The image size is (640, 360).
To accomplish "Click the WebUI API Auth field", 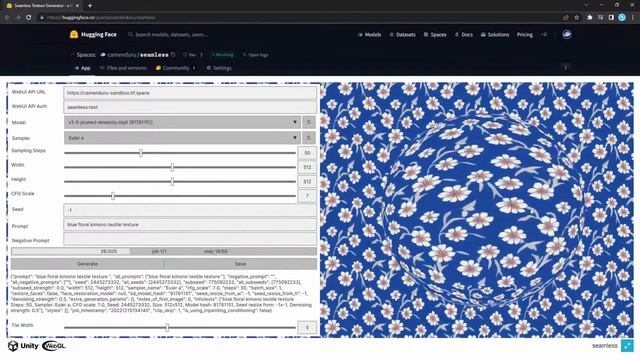I will tap(190, 107).
